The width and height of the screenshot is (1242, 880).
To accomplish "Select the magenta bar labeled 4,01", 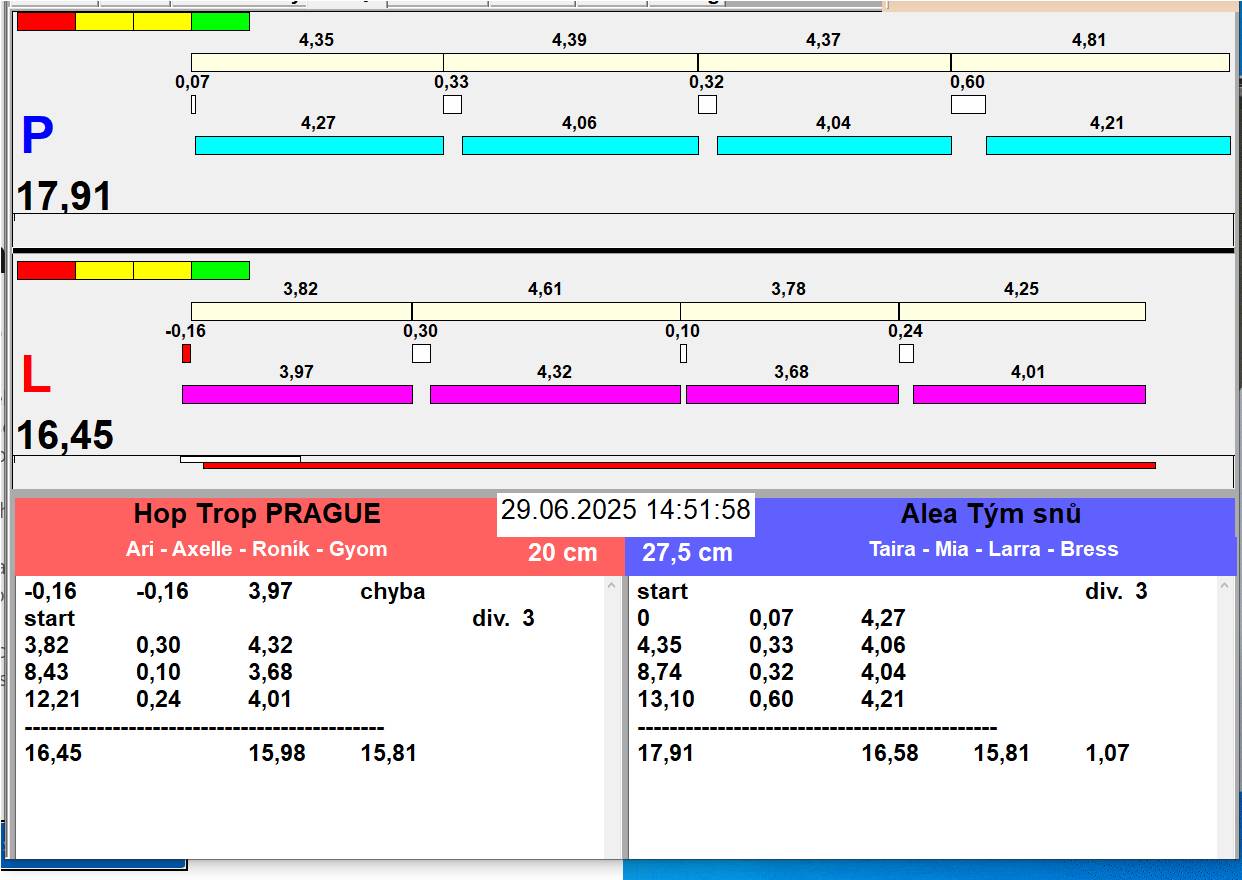I will point(1029,394).
